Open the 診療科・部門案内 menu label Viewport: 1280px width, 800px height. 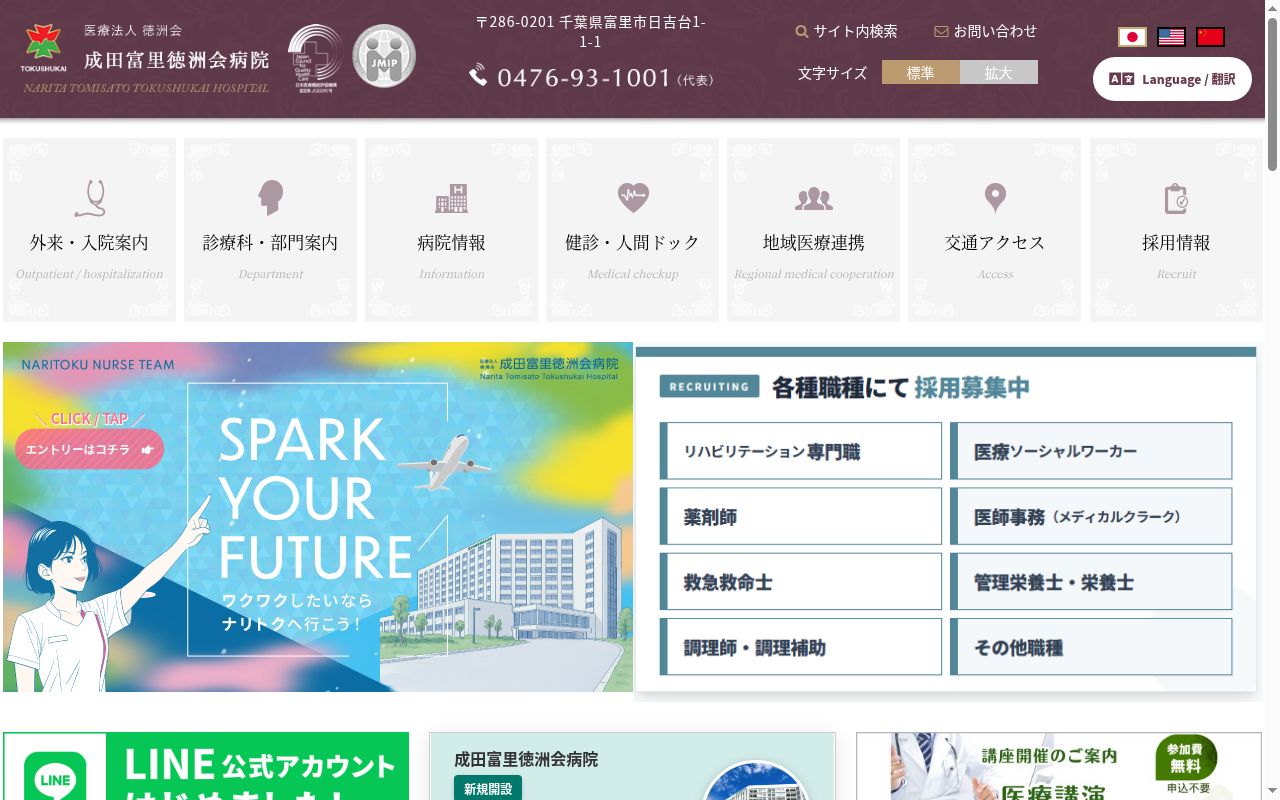pyautogui.click(x=270, y=243)
